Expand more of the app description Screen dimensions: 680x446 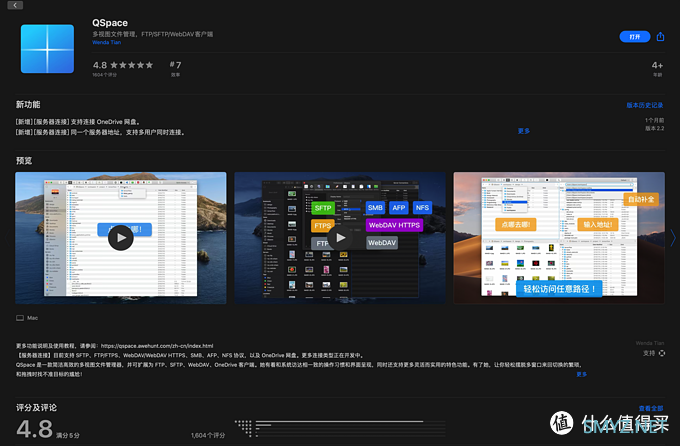(x=582, y=374)
